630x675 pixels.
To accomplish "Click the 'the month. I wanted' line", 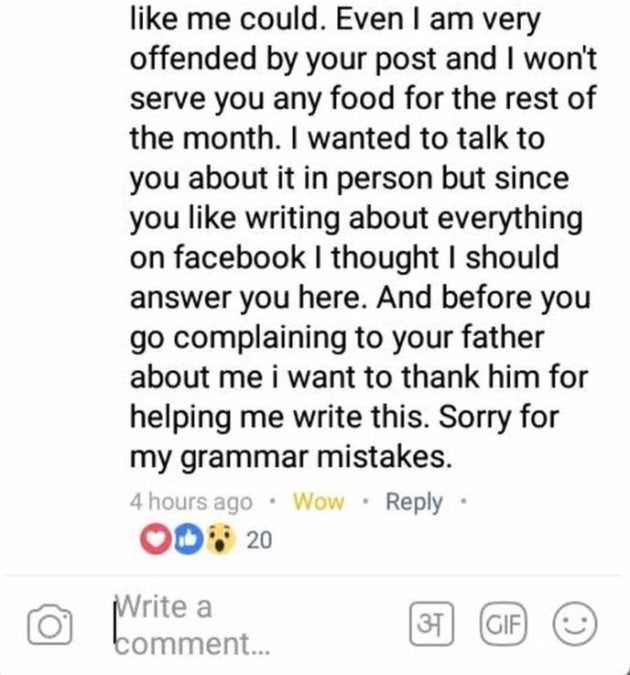I will [x=337, y=138].
